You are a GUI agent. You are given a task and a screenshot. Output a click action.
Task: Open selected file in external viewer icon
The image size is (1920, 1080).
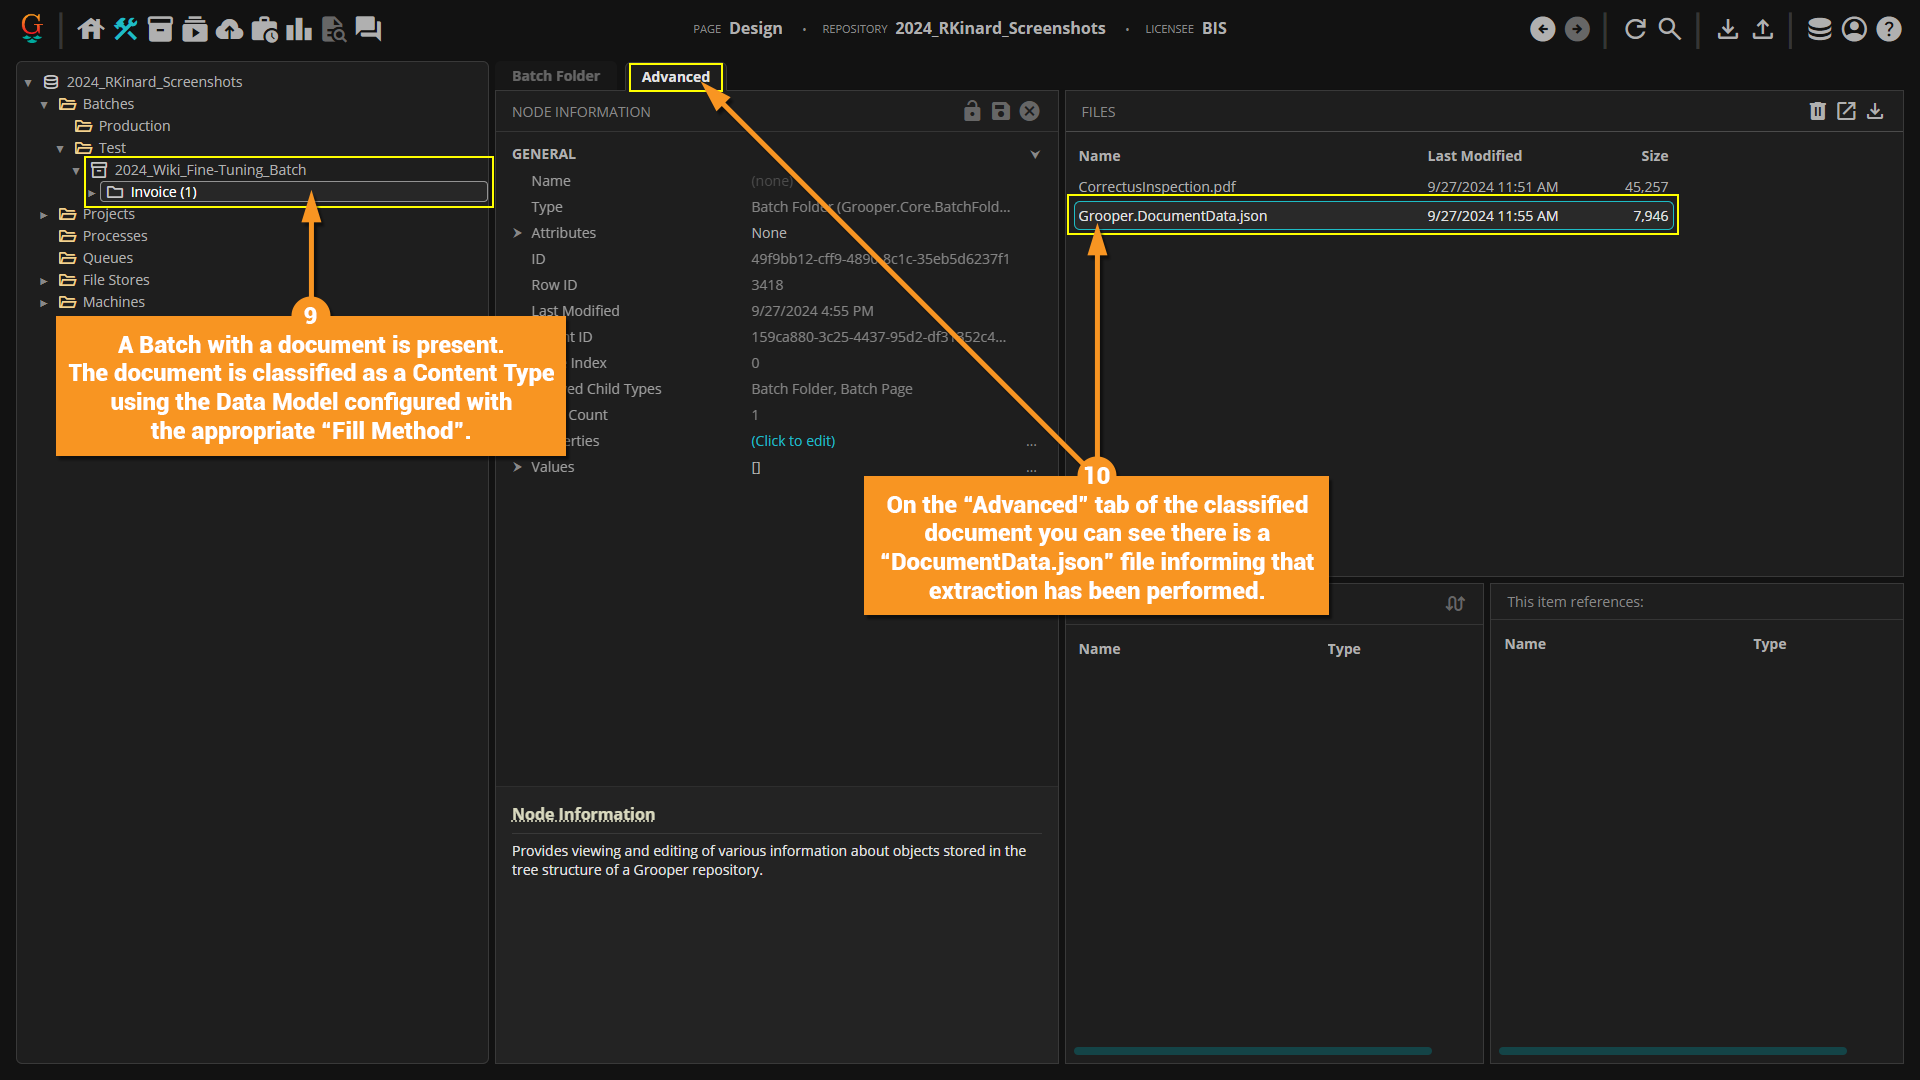pos(1846,111)
